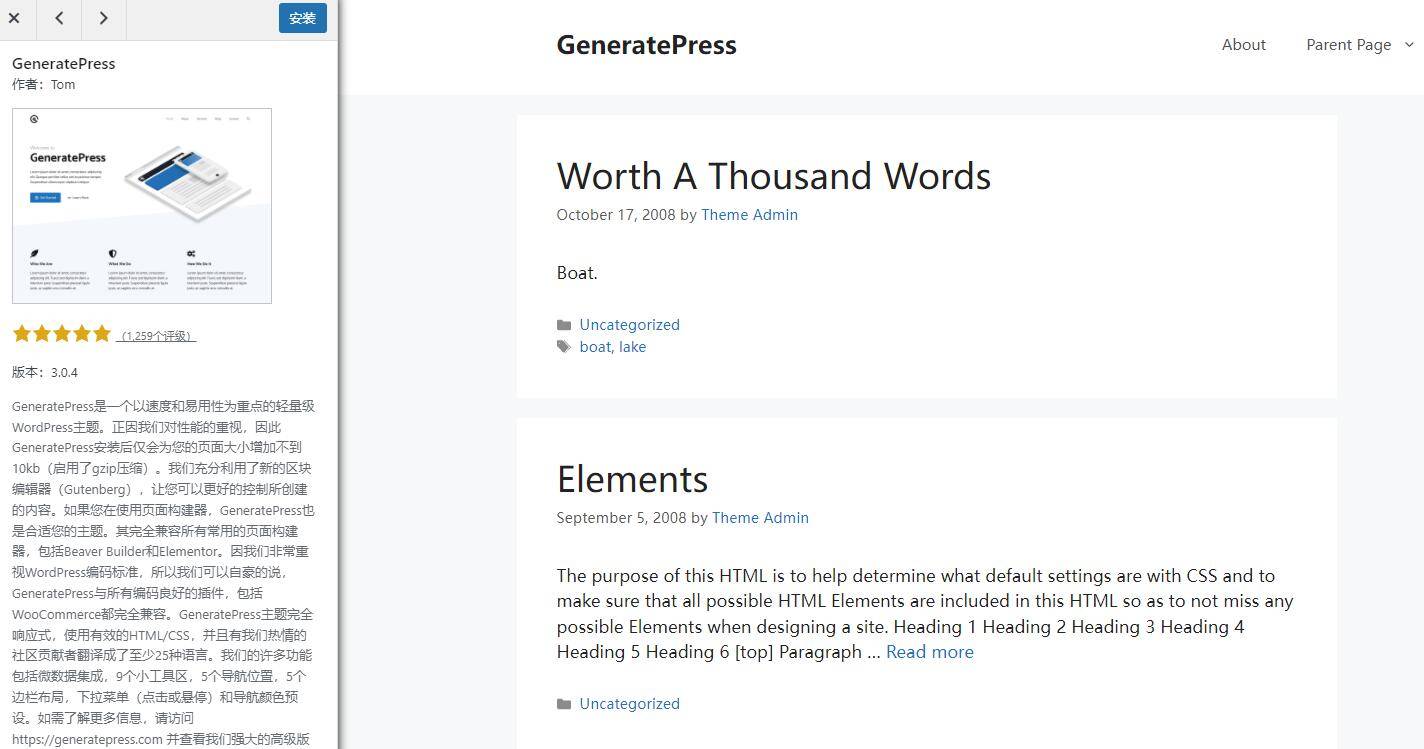Click the folder category icon in first post

(564, 325)
